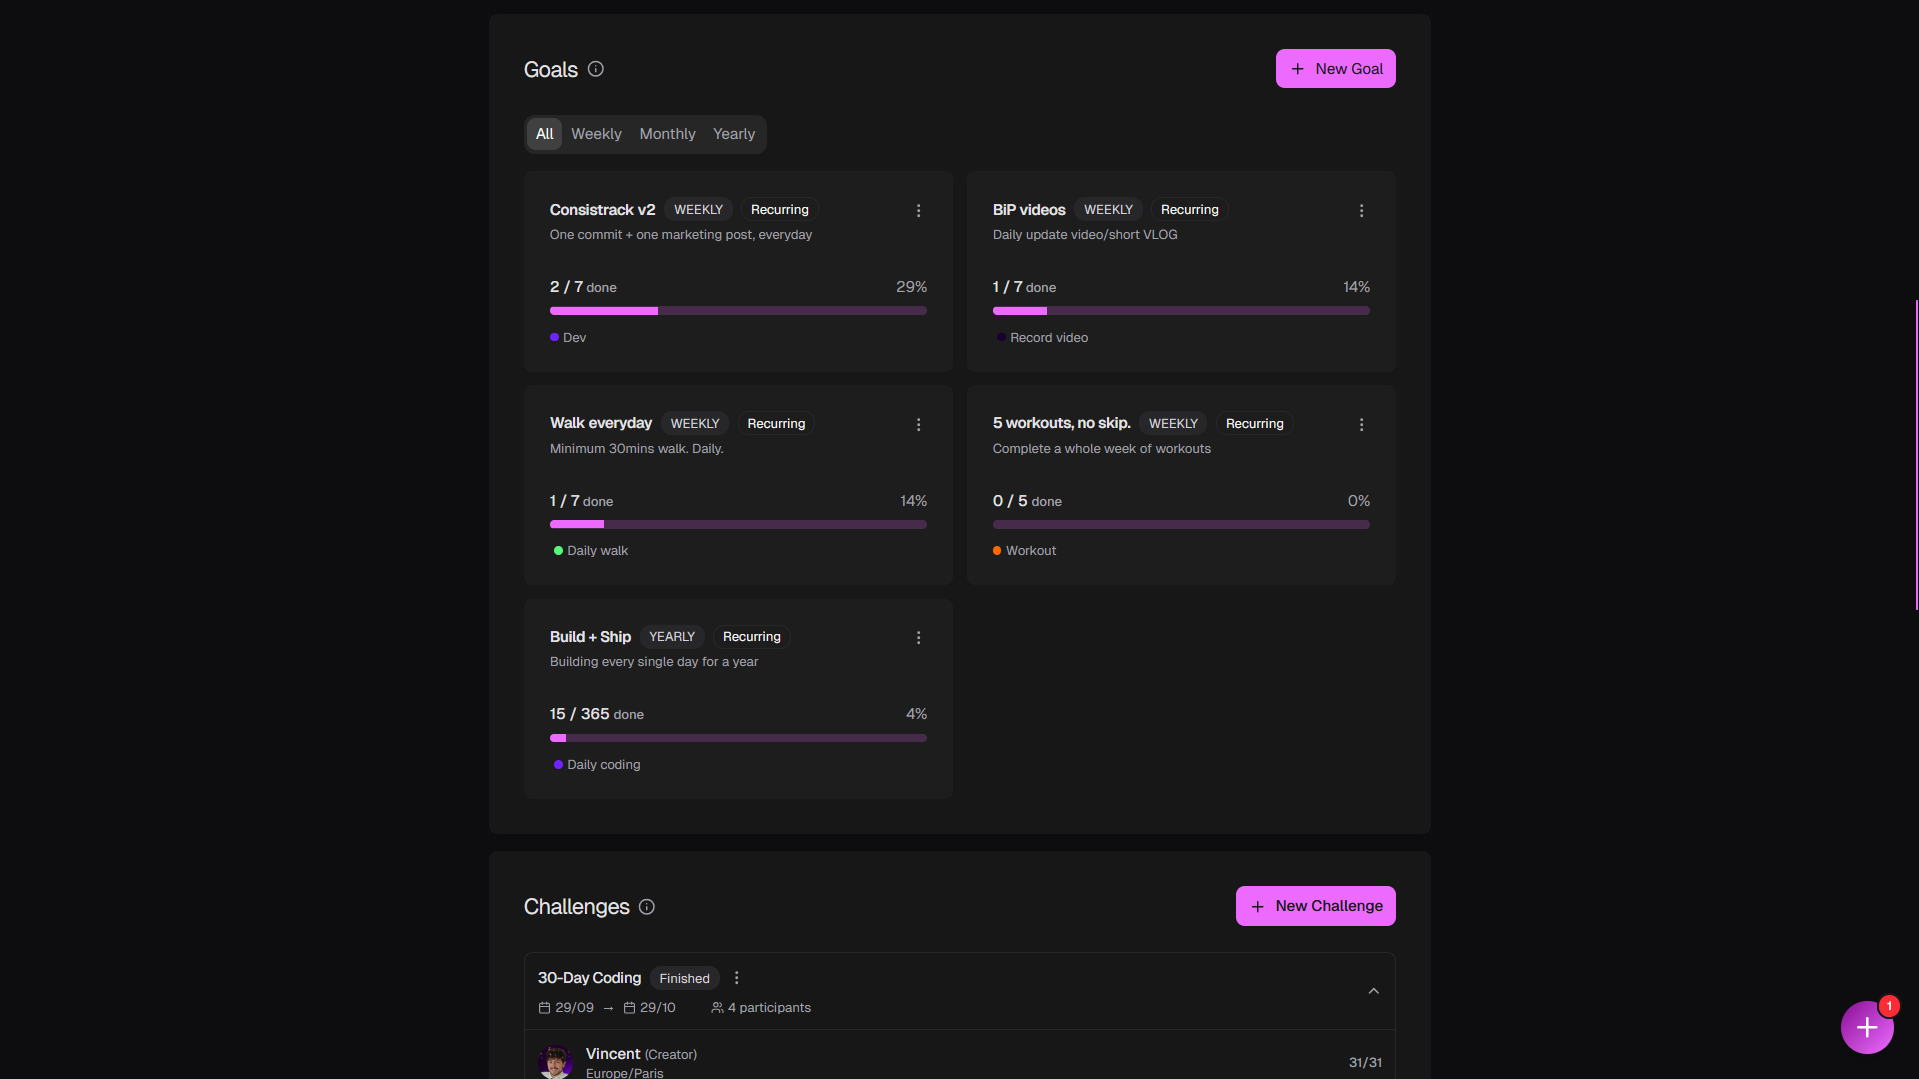Click the Recurring badge on Walk everyday

click(776, 424)
